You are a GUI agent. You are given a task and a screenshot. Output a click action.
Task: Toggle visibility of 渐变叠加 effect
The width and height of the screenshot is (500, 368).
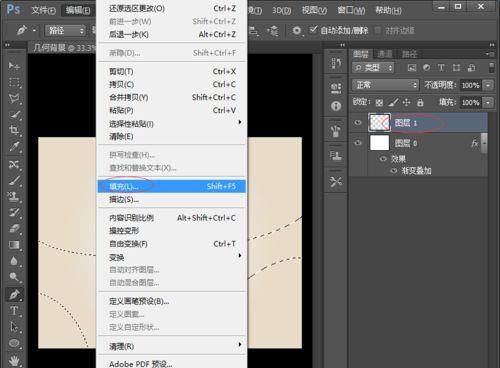394,171
